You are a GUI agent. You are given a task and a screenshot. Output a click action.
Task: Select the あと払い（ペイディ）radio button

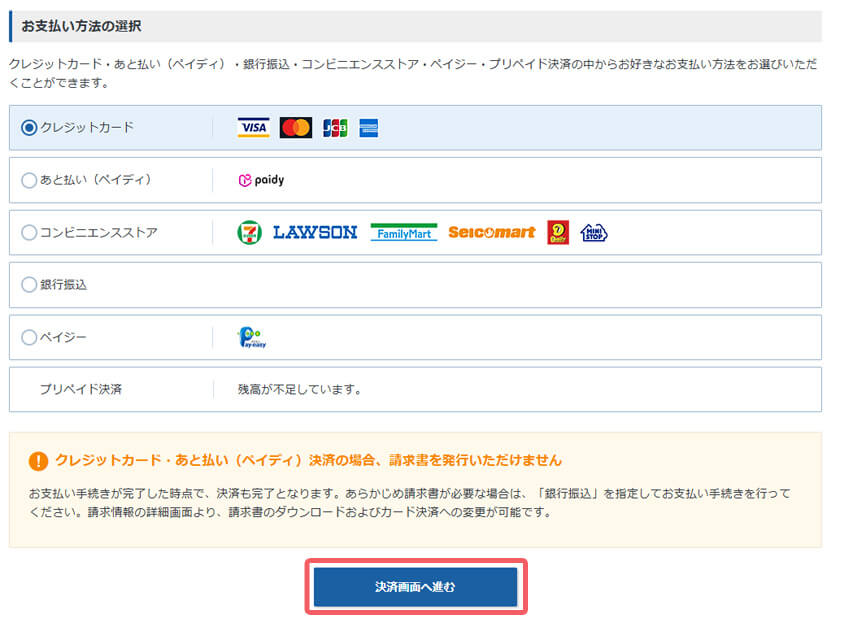(29, 180)
